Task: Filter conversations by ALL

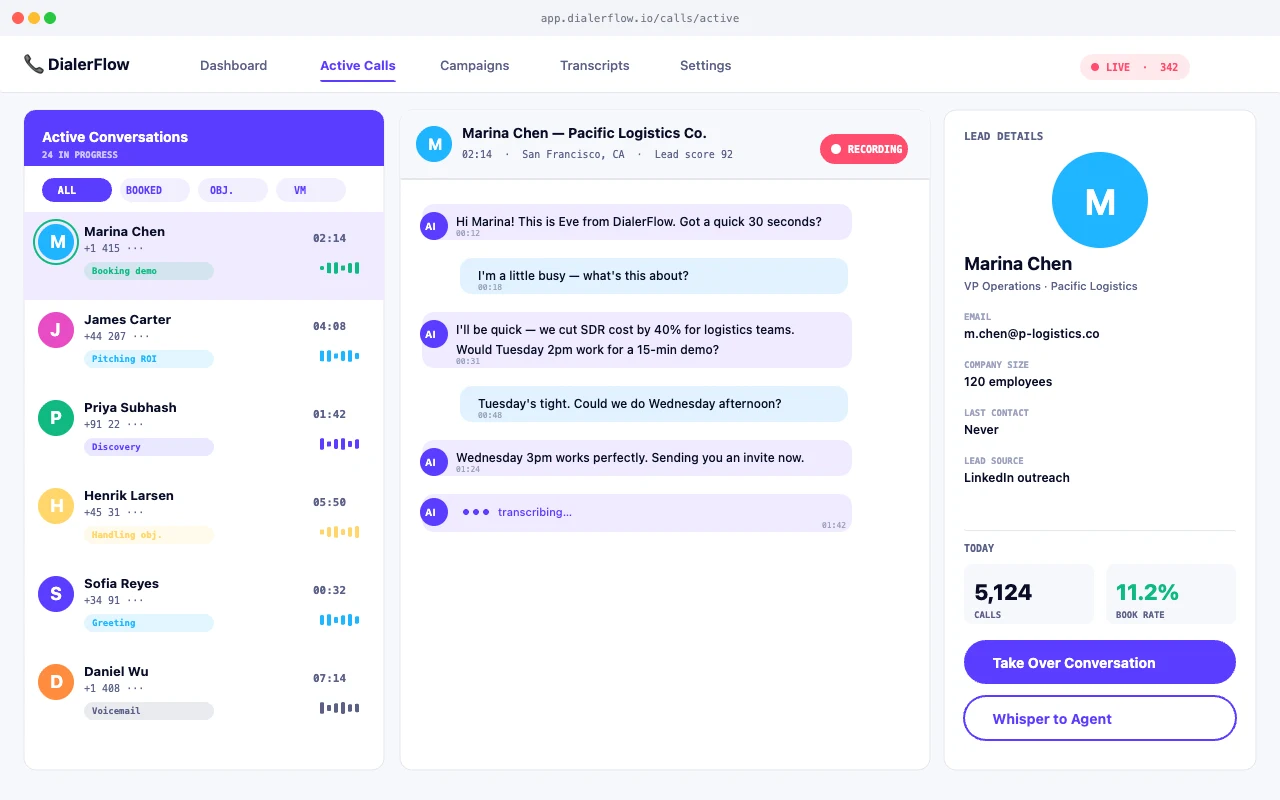Action: coord(77,190)
